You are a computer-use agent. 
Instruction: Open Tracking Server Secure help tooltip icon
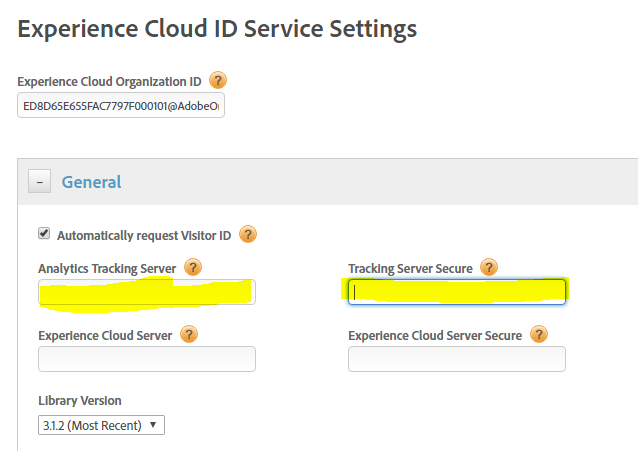pyautogui.click(x=489, y=267)
